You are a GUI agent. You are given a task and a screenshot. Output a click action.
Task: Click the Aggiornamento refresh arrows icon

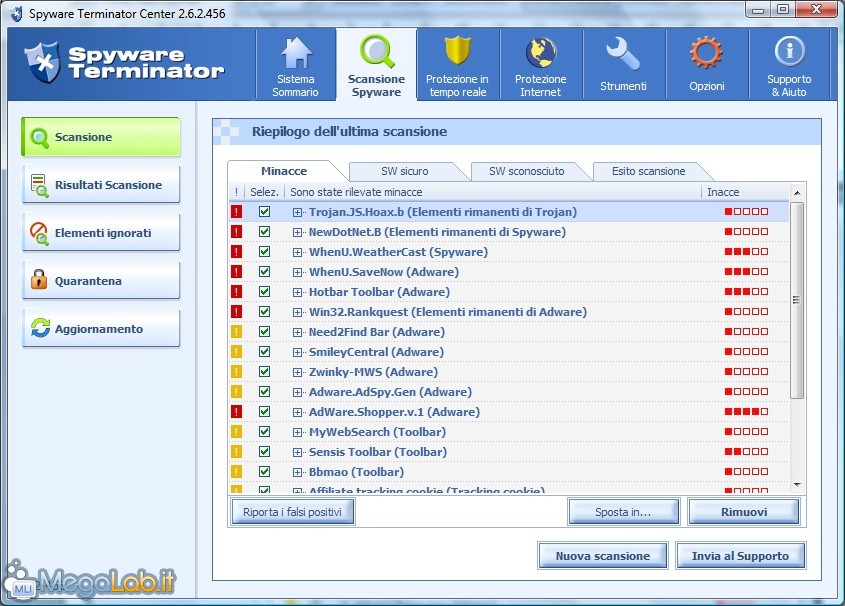pos(40,328)
